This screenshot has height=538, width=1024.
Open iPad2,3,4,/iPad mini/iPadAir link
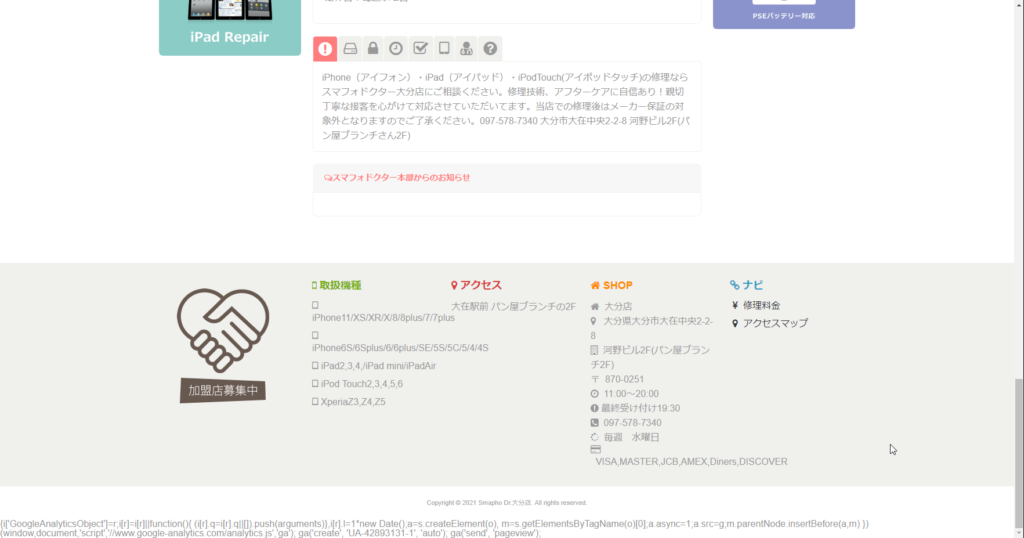pos(378,366)
